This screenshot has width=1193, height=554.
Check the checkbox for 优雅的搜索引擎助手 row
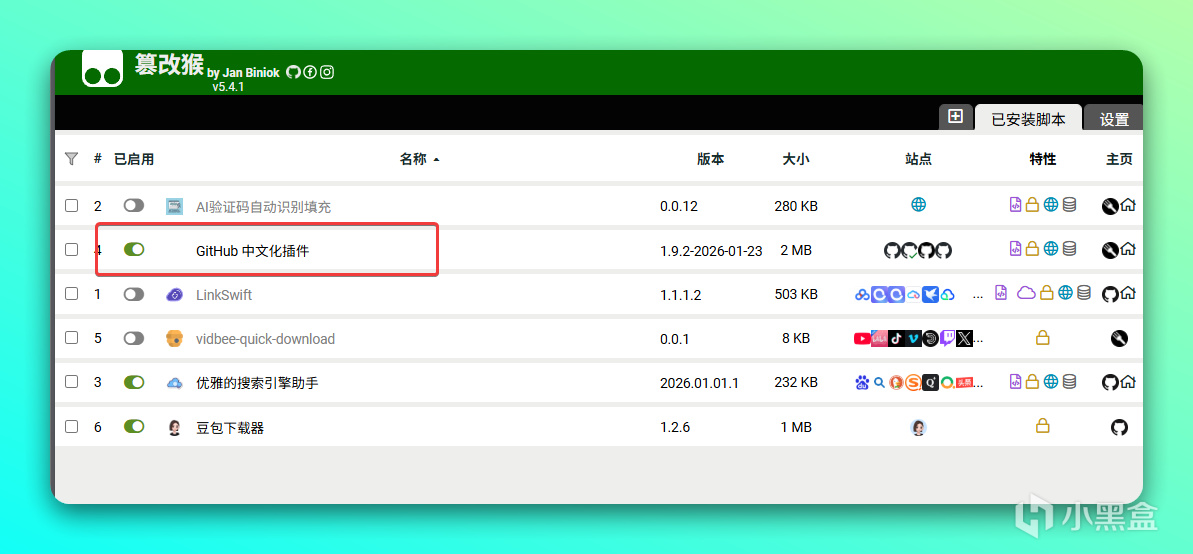[72, 382]
